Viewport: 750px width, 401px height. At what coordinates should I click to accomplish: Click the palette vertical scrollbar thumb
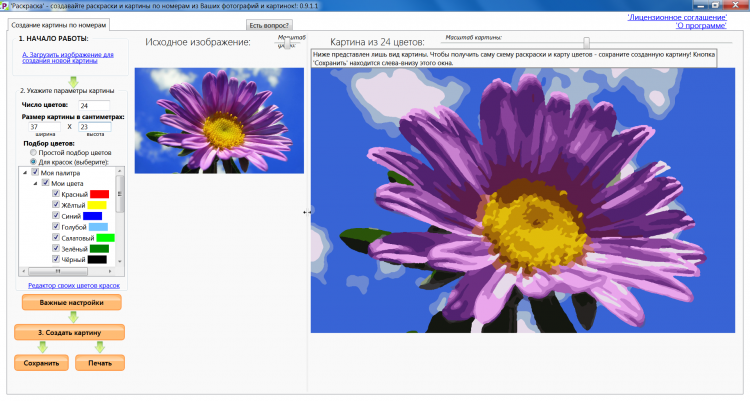pos(120,194)
